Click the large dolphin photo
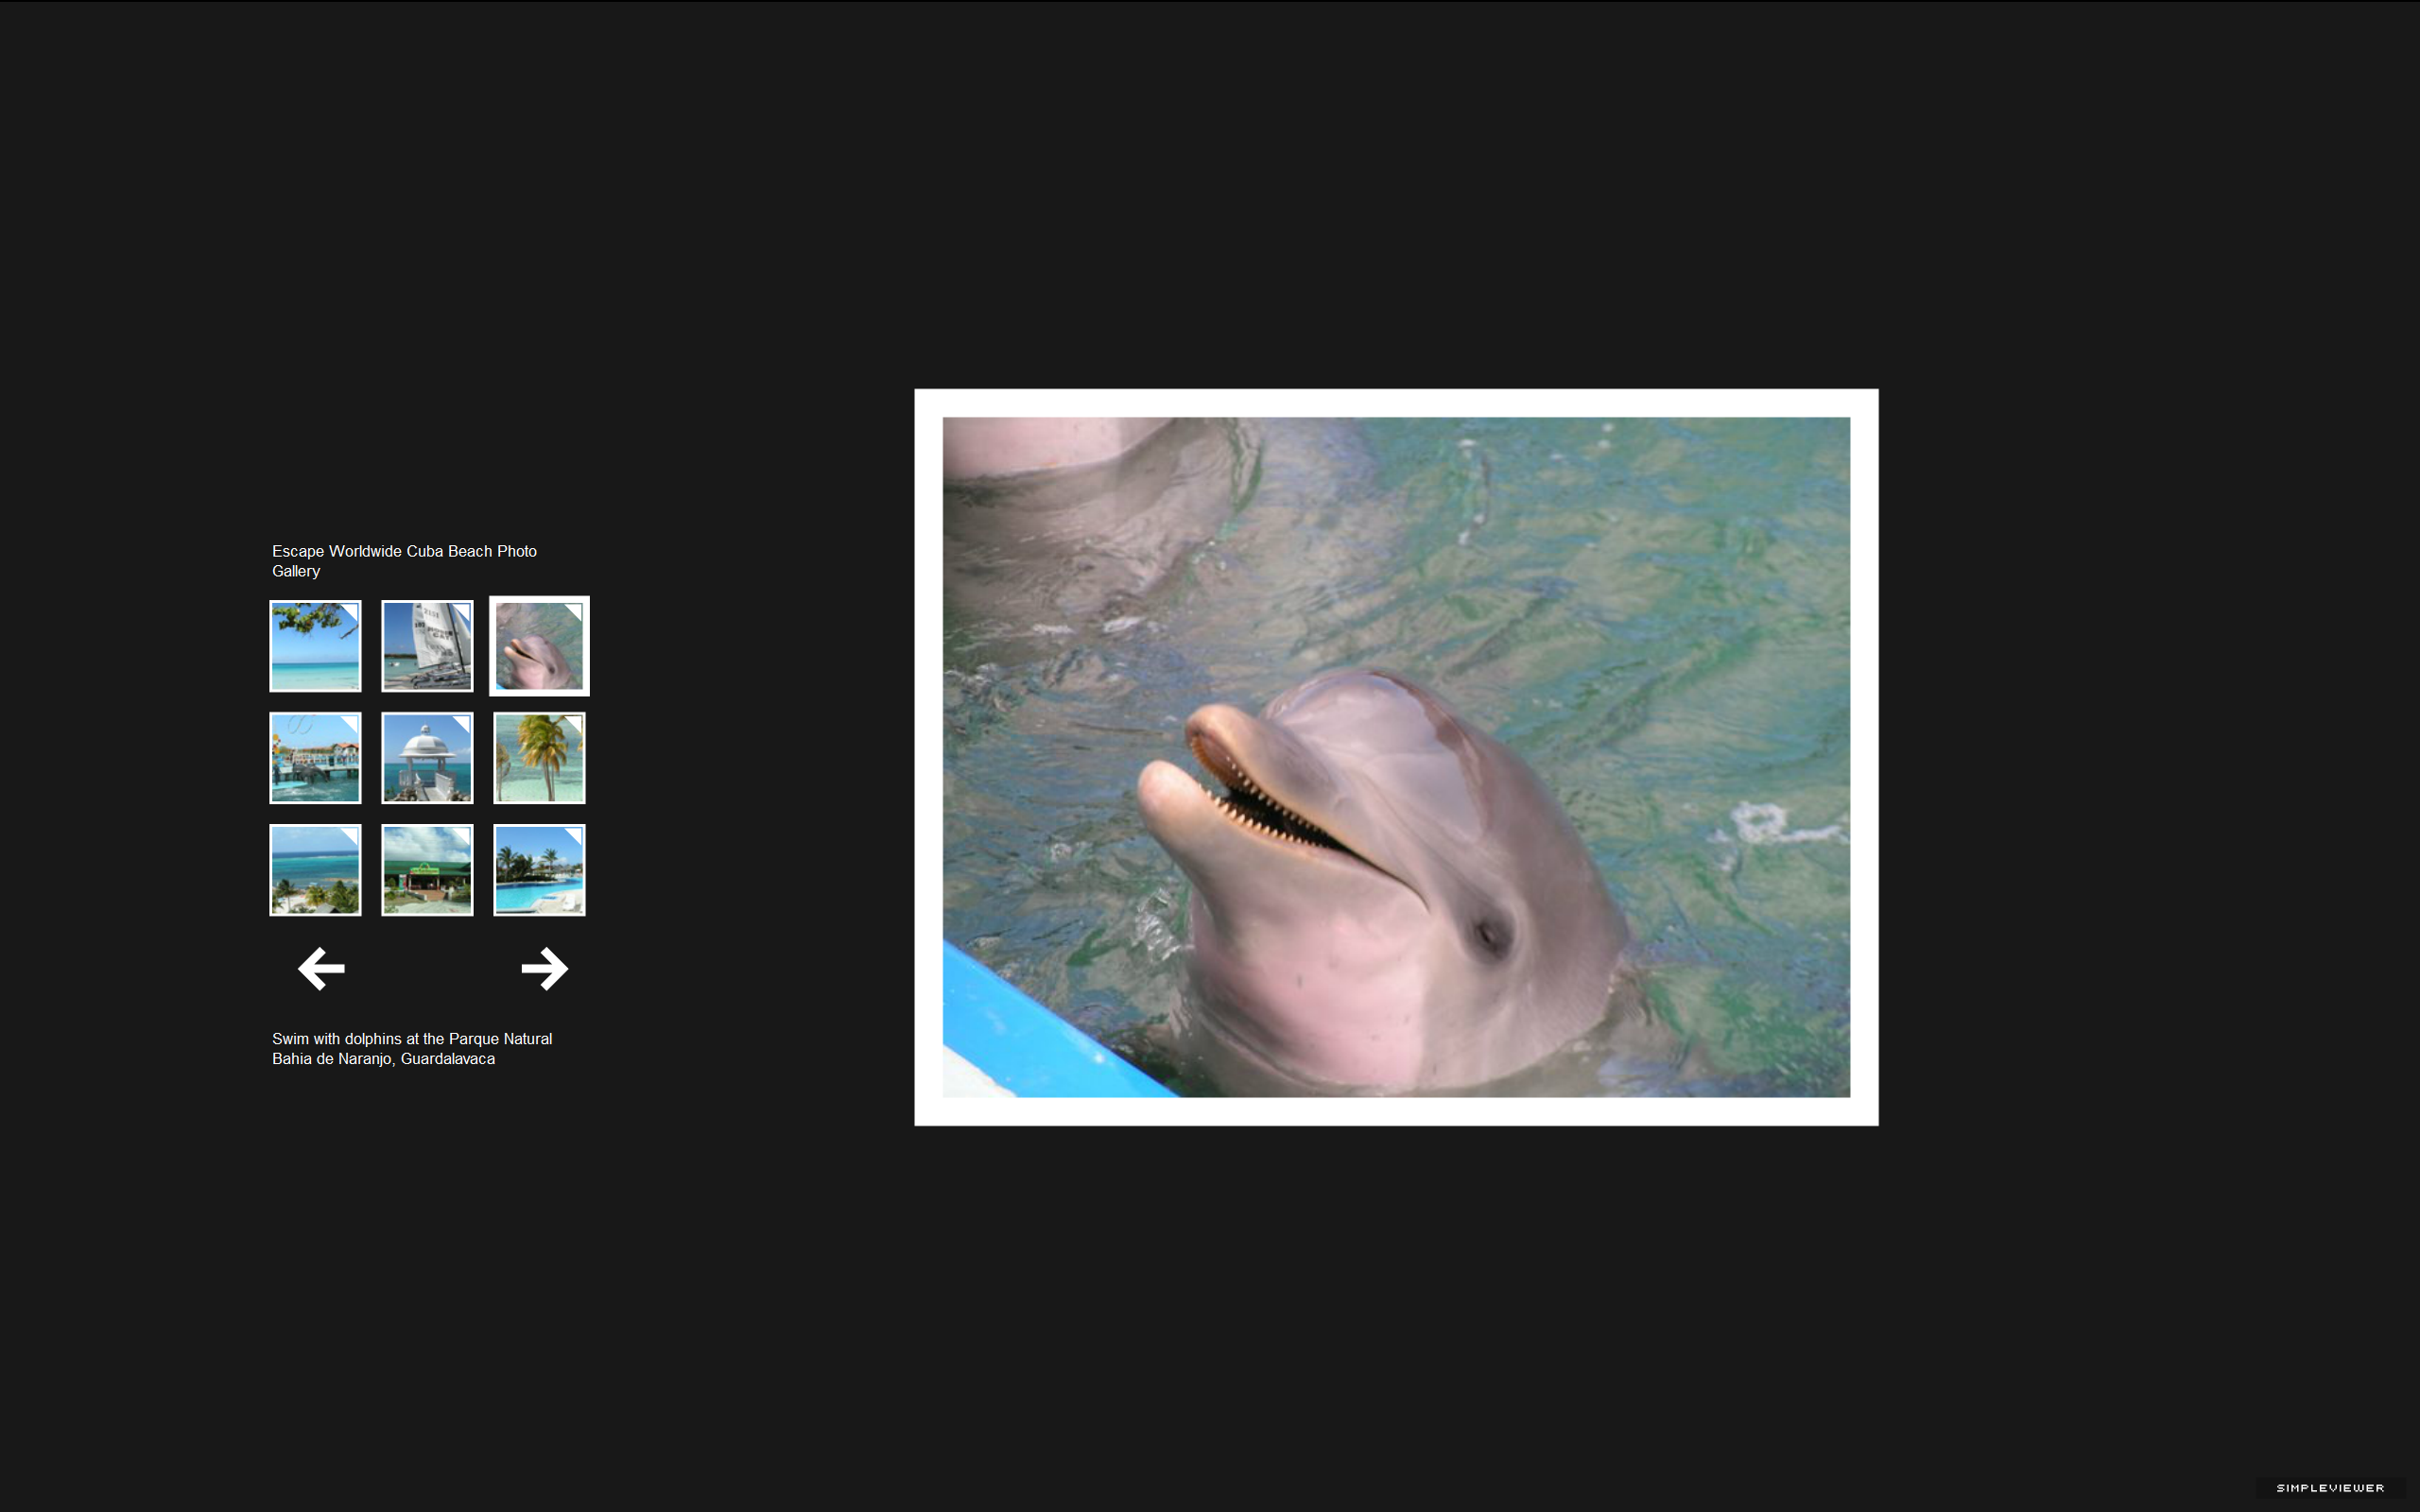Screen dimensions: 2420x1512 [x=1396, y=757]
